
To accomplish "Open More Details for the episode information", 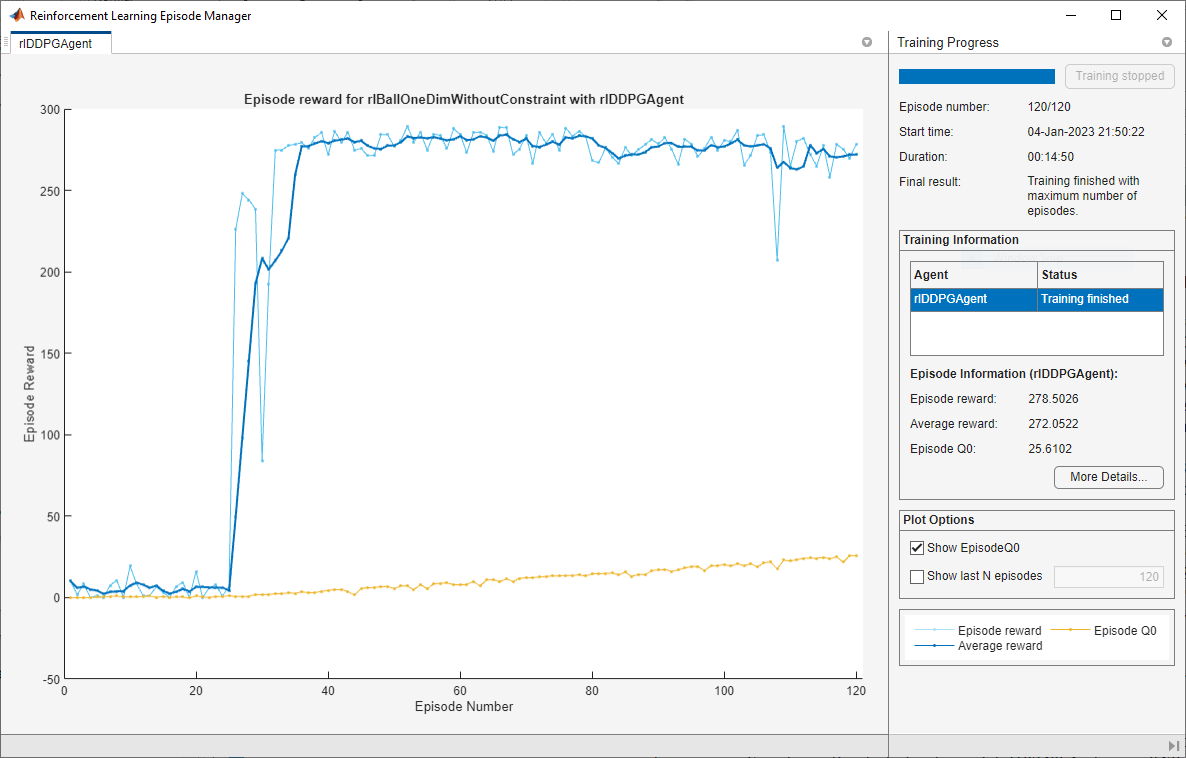I will point(1108,477).
